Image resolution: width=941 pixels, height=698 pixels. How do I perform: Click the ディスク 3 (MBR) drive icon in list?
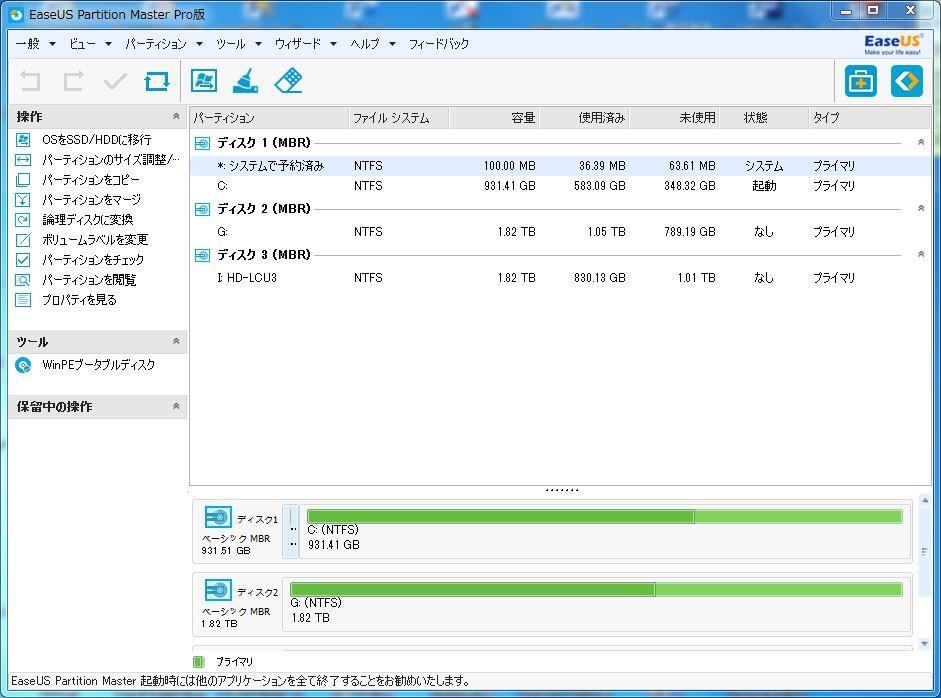point(202,256)
